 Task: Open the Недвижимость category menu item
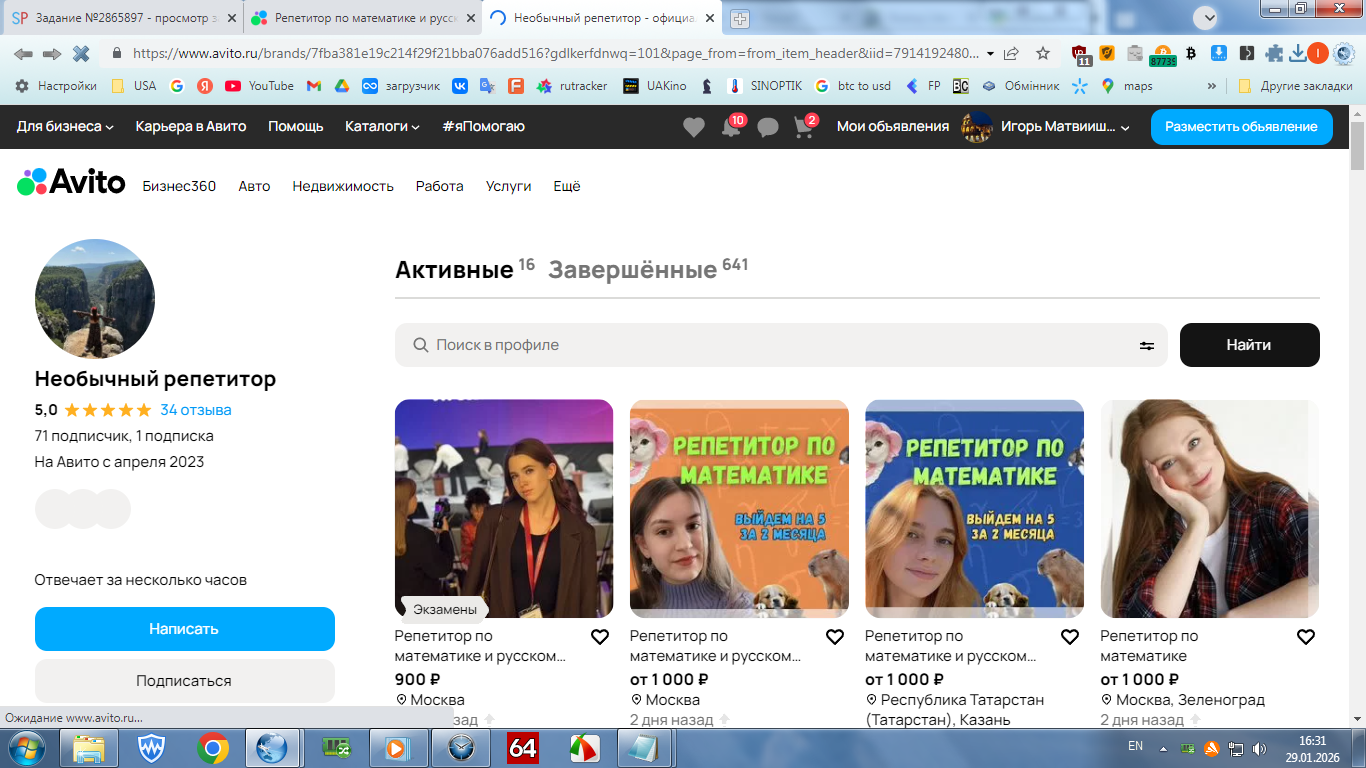pos(343,186)
